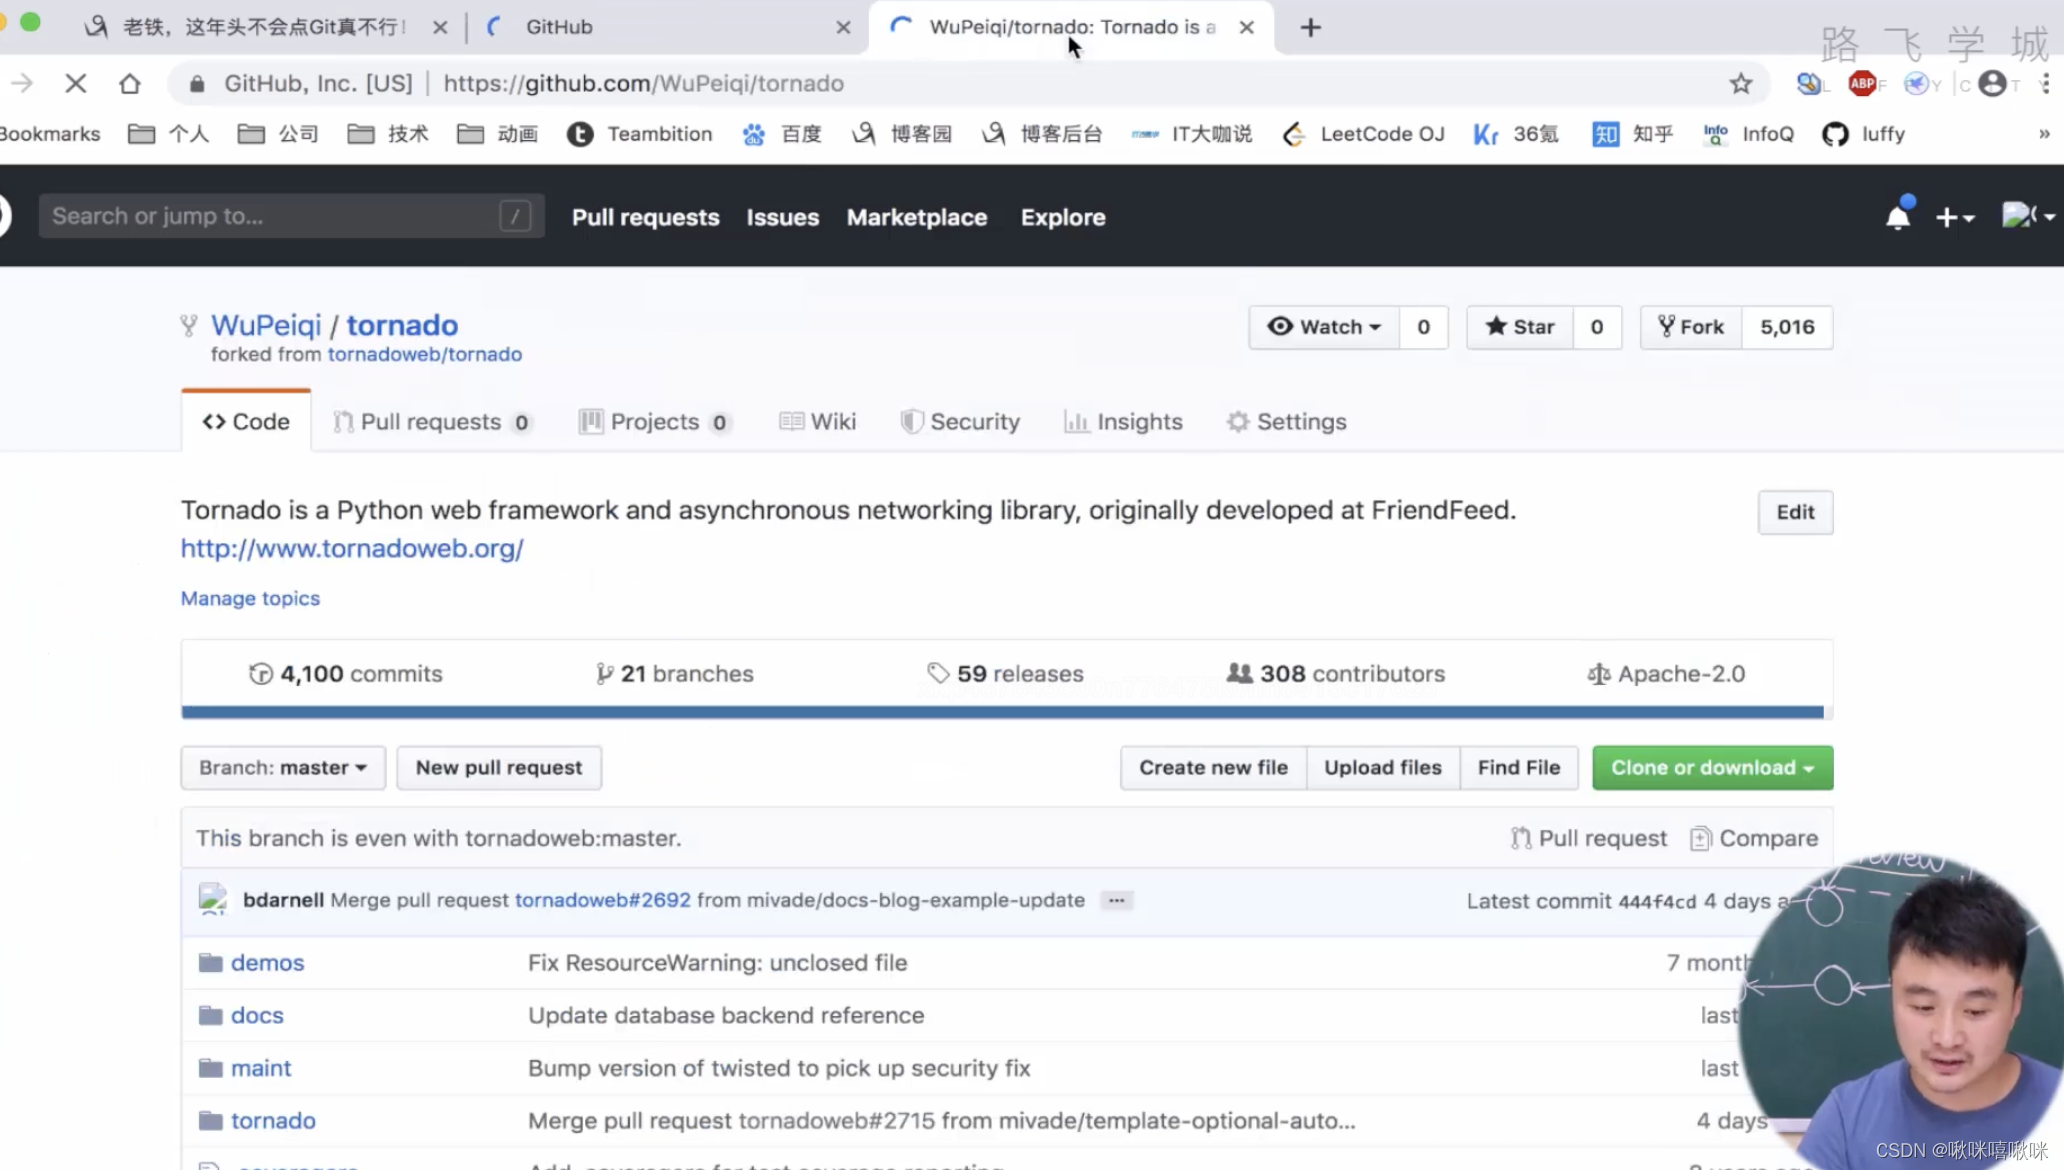Switch to the Insights tab
Viewport: 2064px width, 1170px height.
[1123, 422]
